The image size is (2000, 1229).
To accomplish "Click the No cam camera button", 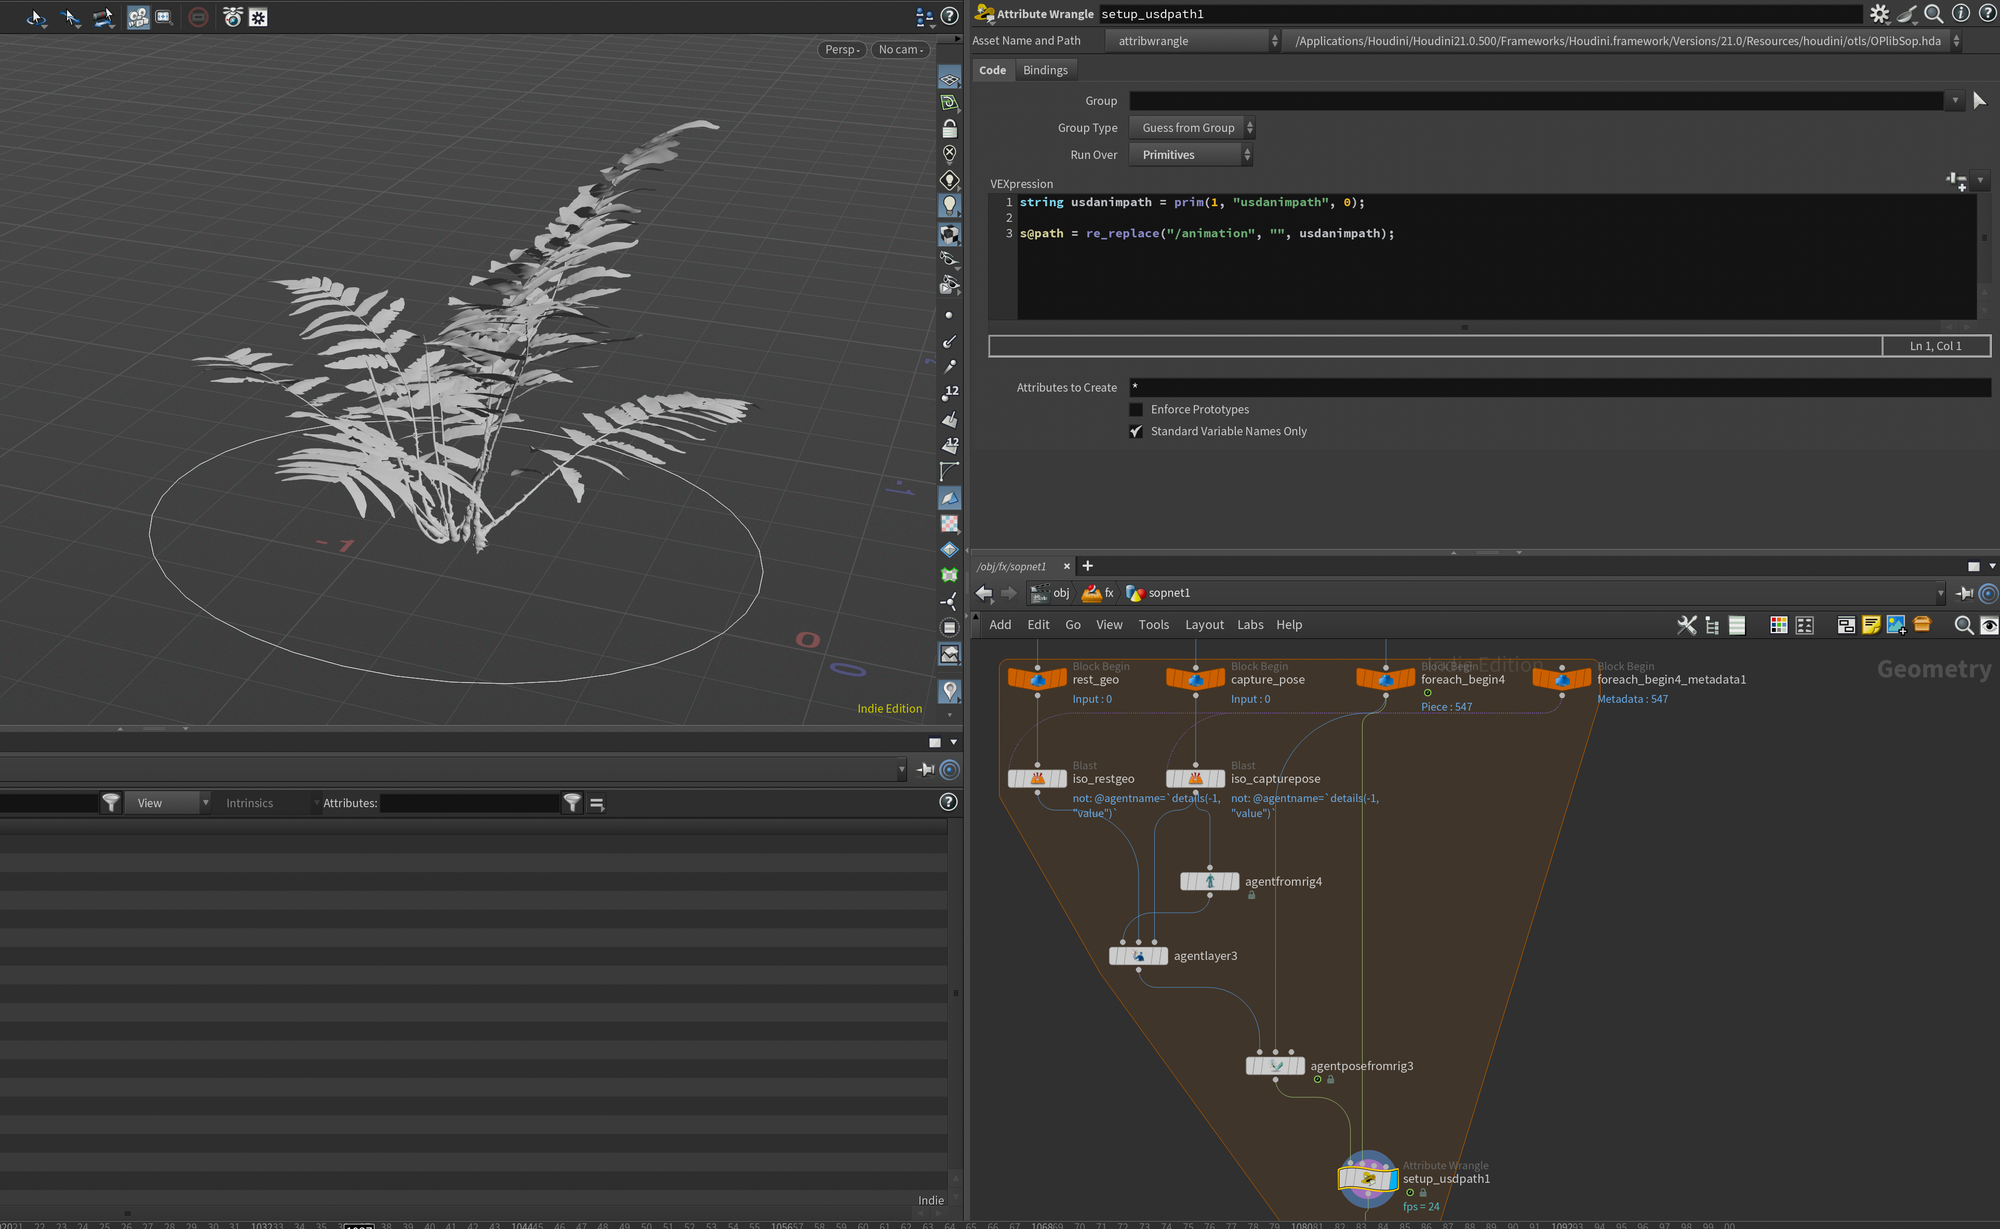I will pos(900,50).
